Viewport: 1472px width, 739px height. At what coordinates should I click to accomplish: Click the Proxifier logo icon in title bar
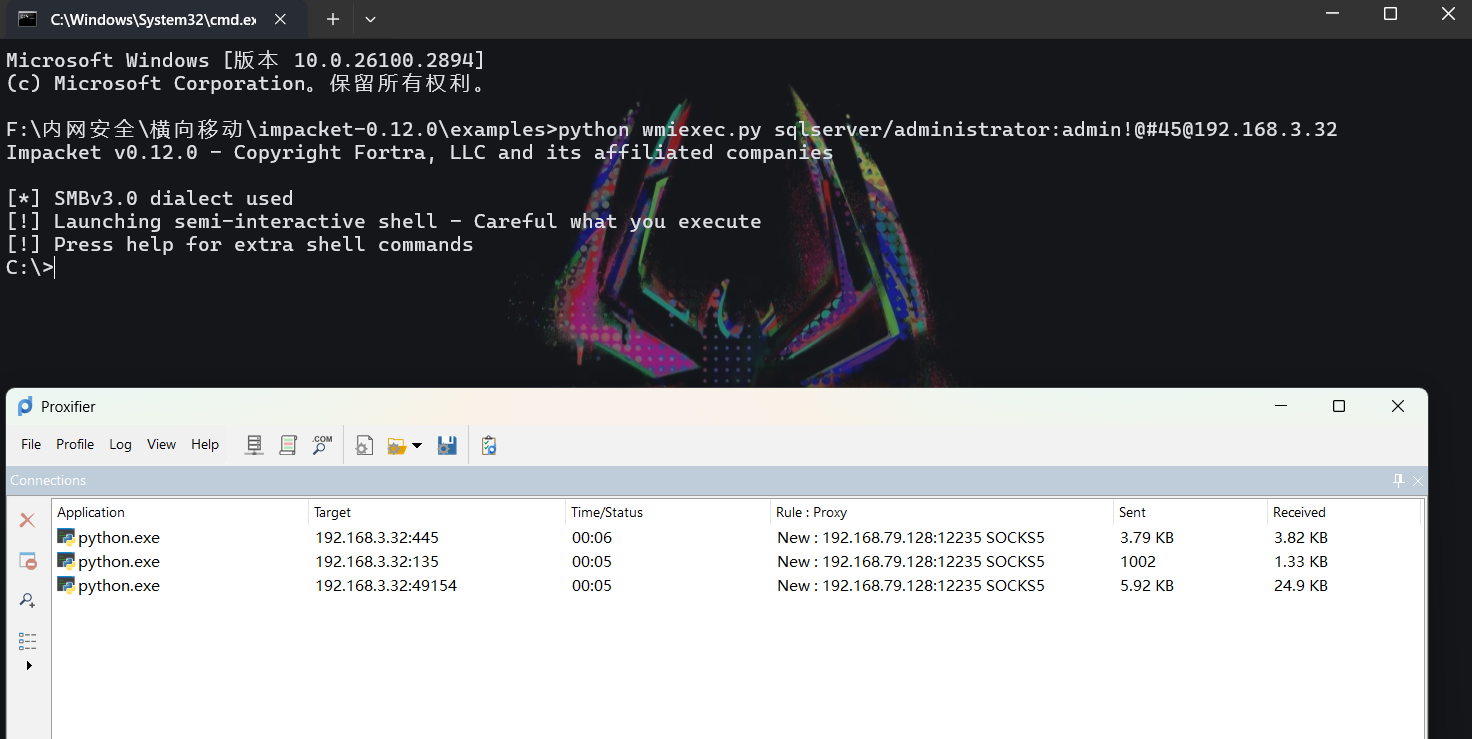click(x=26, y=406)
